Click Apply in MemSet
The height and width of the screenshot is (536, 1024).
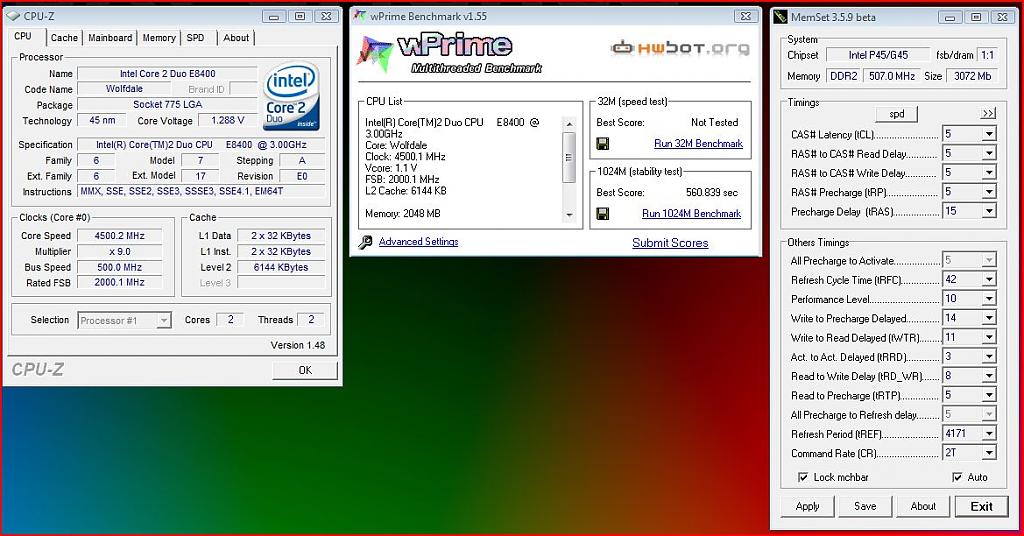[807, 507]
